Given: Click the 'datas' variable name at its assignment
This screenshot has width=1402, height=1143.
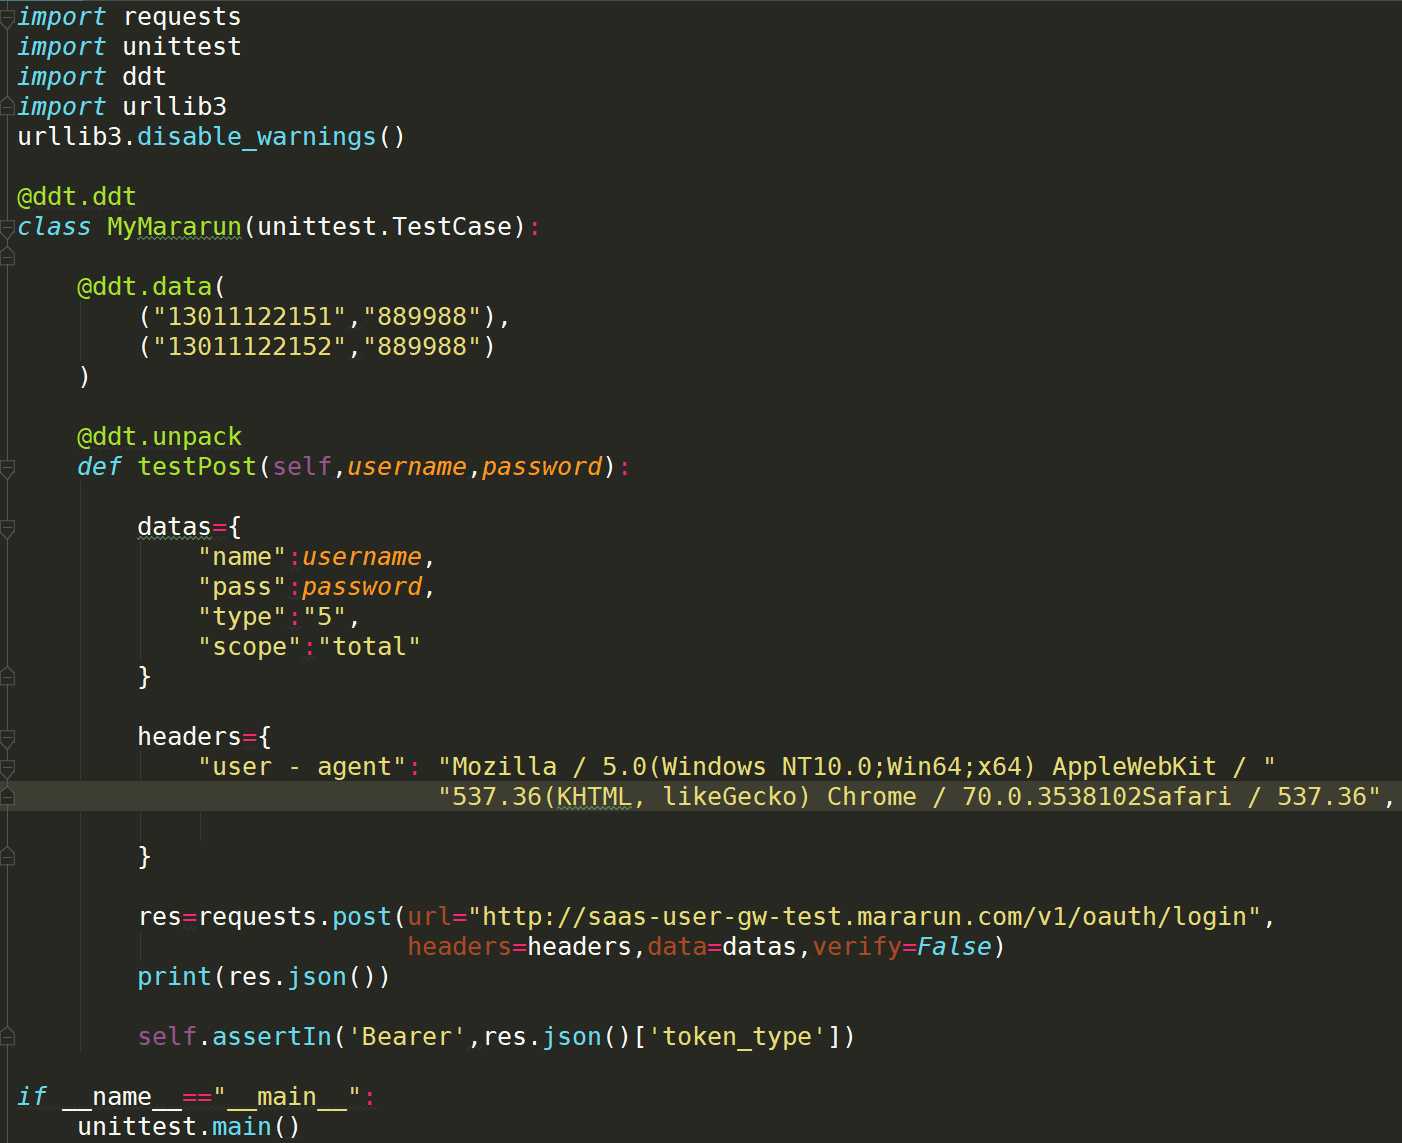Looking at the screenshot, I should (x=175, y=527).
